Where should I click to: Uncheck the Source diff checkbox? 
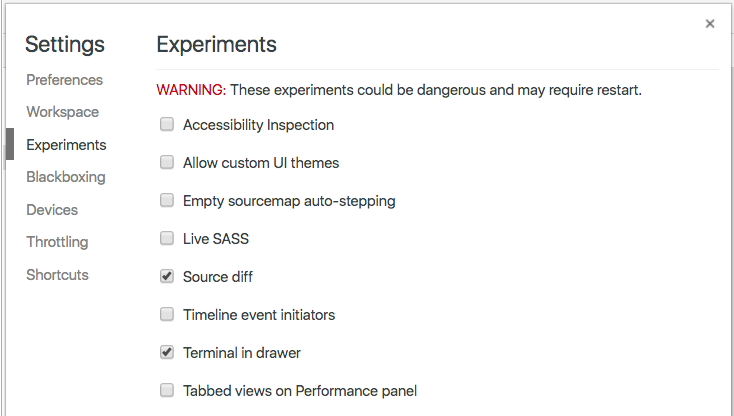167,277
